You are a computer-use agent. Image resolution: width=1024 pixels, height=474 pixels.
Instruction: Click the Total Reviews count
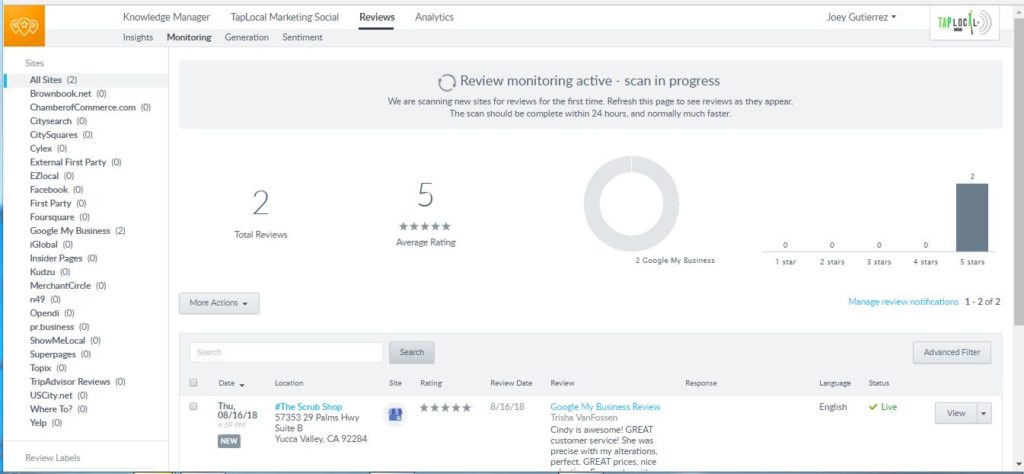pos(261,204)
